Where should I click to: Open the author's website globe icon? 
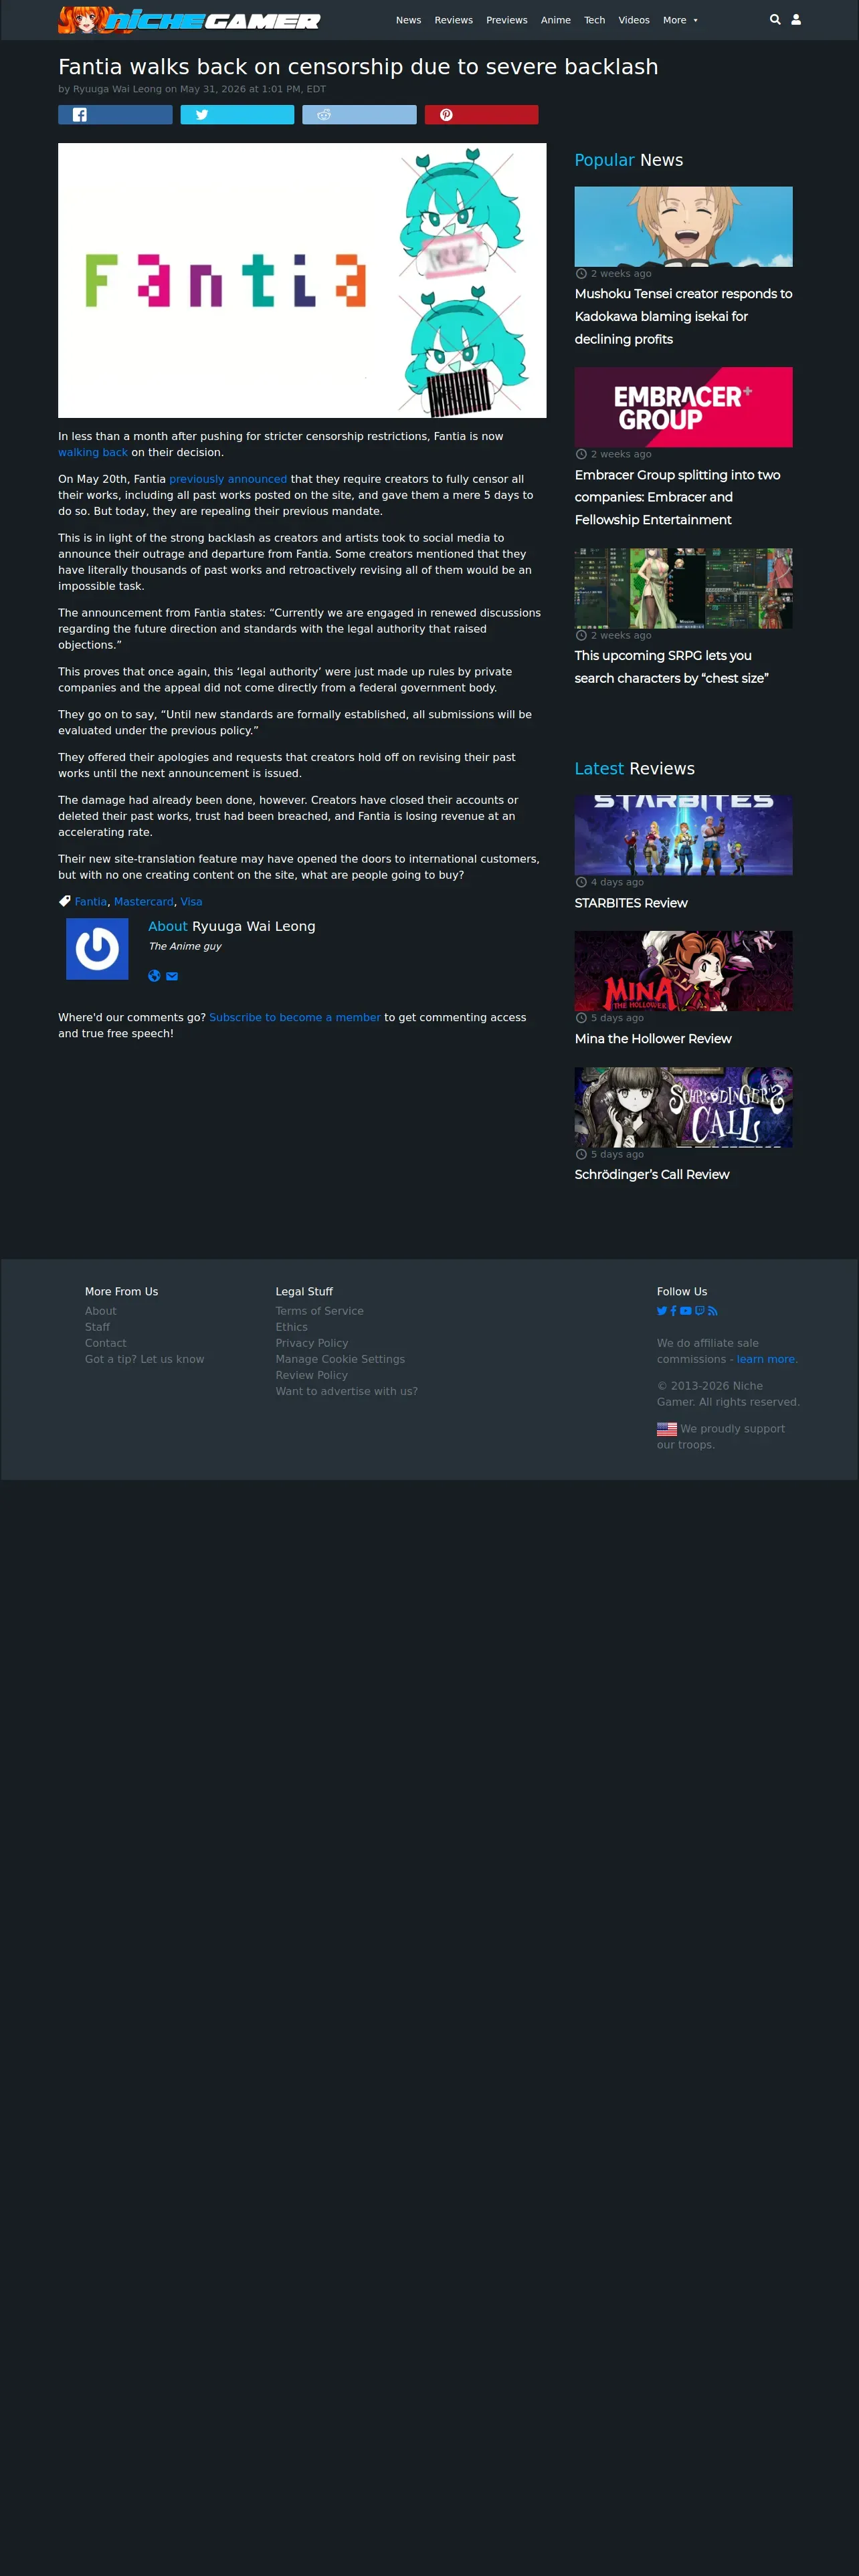(x=154, y=976)
